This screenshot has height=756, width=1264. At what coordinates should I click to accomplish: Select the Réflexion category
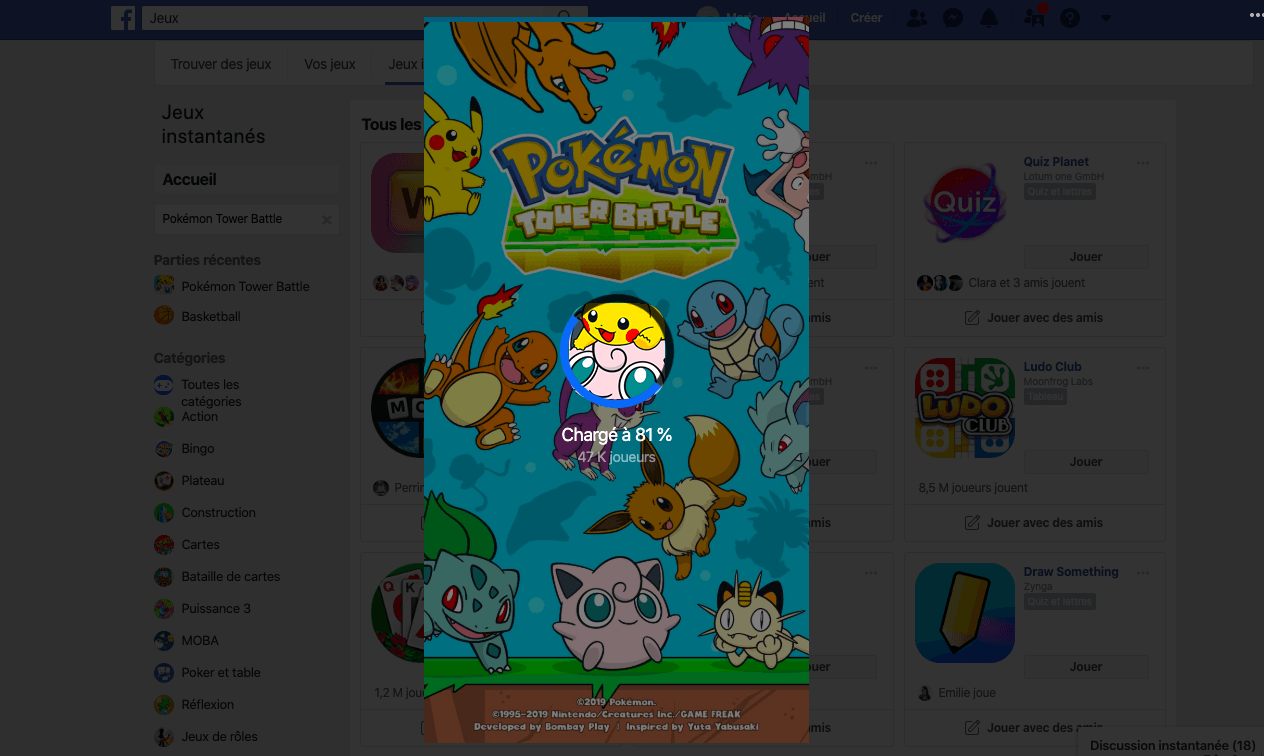208,705
